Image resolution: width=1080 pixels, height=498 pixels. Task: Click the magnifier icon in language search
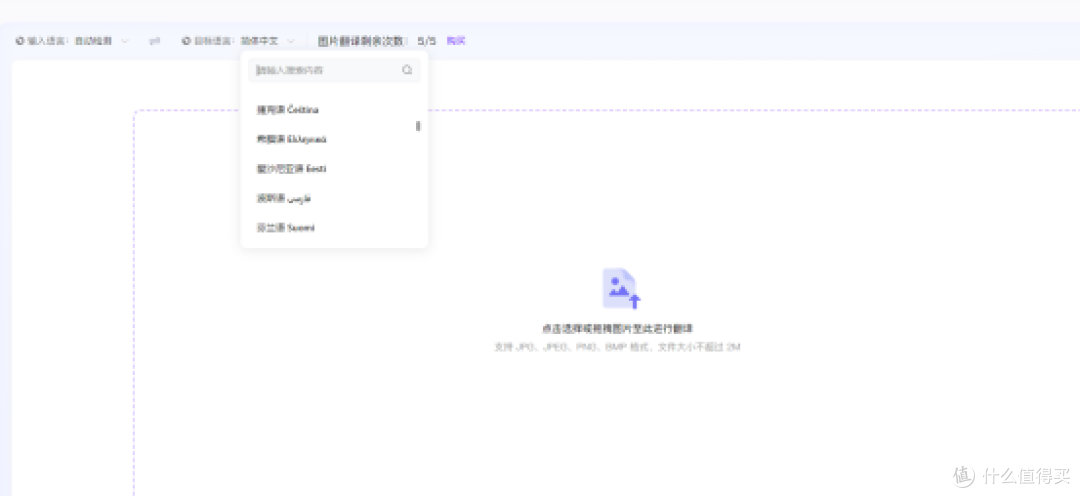[x=407, y=70]
